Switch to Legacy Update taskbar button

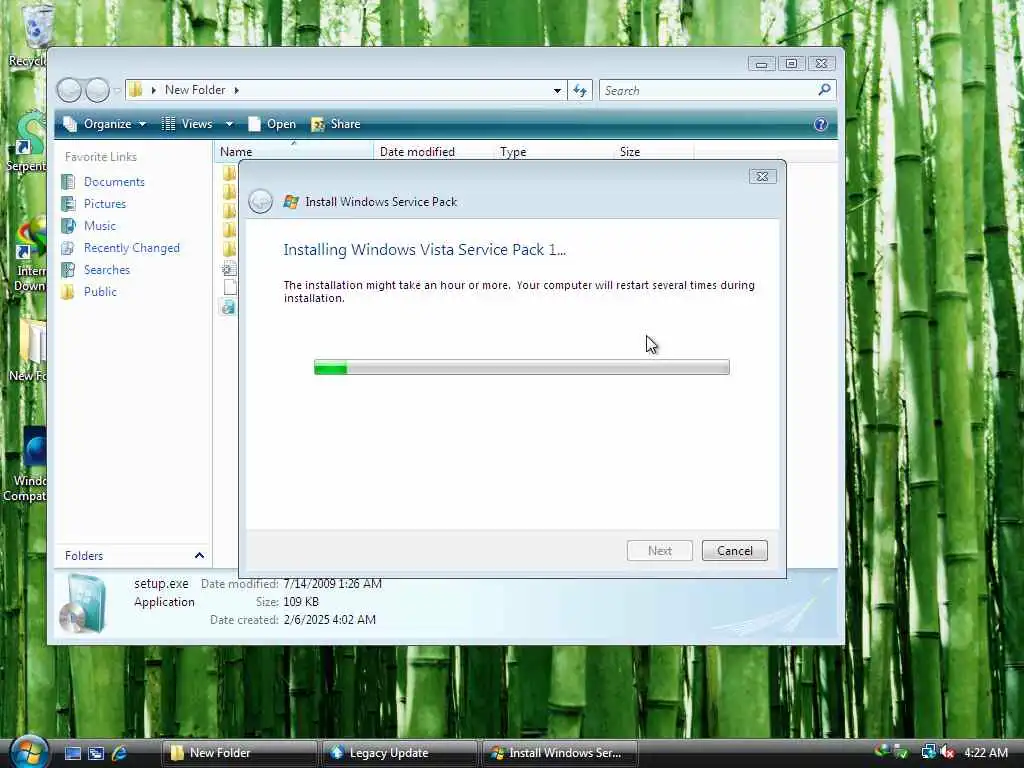coord(399,753)
